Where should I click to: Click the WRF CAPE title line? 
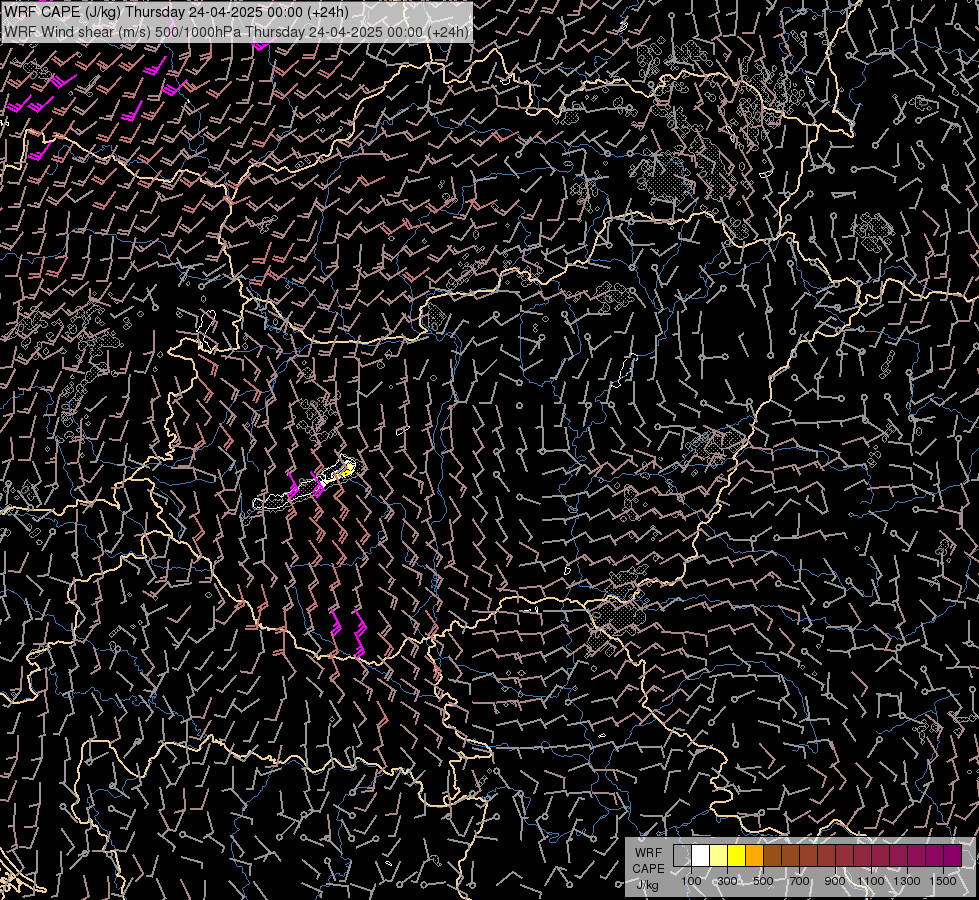(177, 12)
